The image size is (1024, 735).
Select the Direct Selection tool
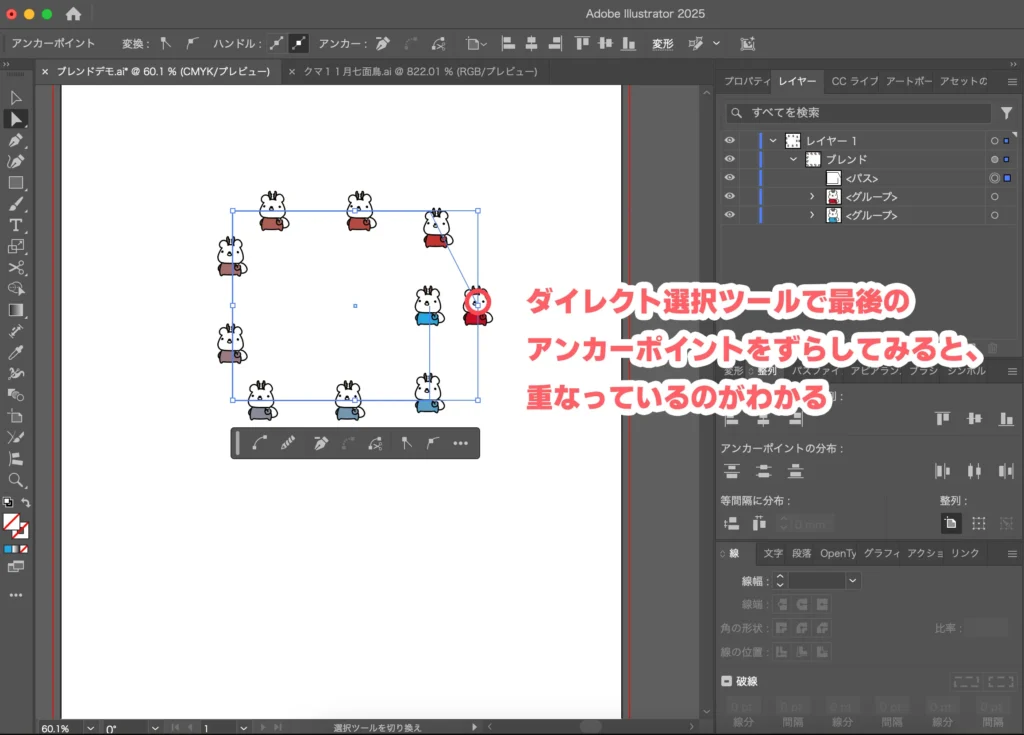(x=14, y=120)
